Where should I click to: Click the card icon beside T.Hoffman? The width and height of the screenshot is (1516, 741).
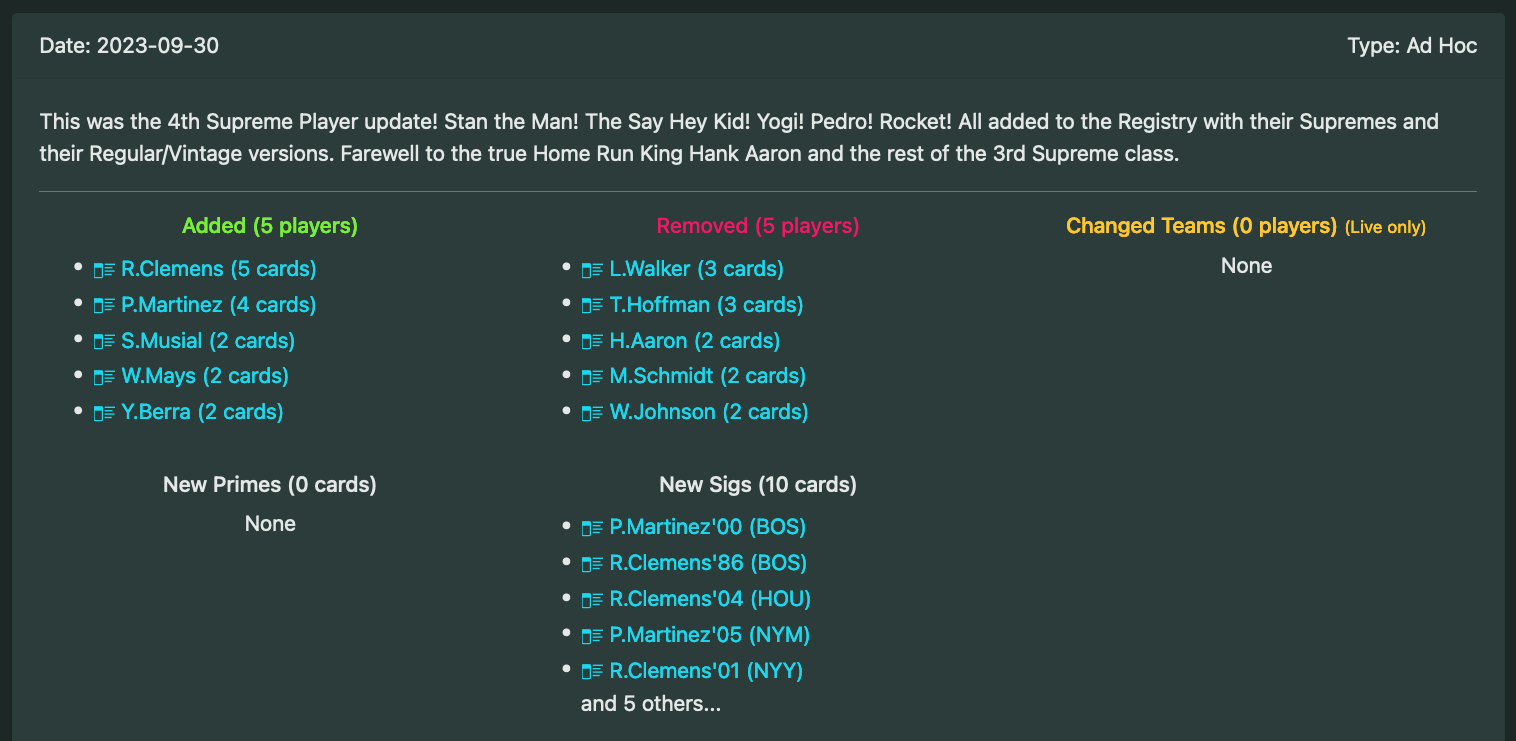coord(590,304)
